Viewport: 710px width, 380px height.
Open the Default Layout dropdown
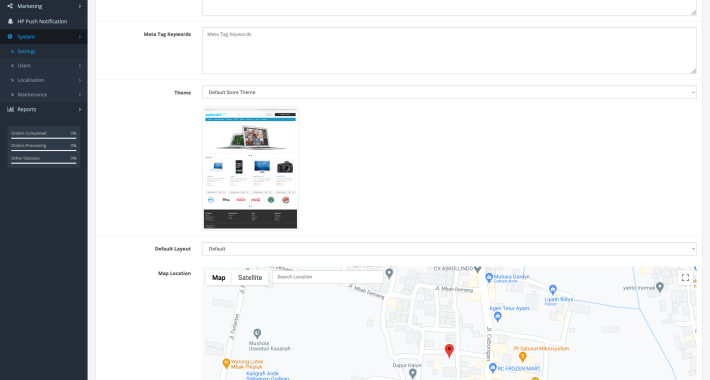[449, 249]
